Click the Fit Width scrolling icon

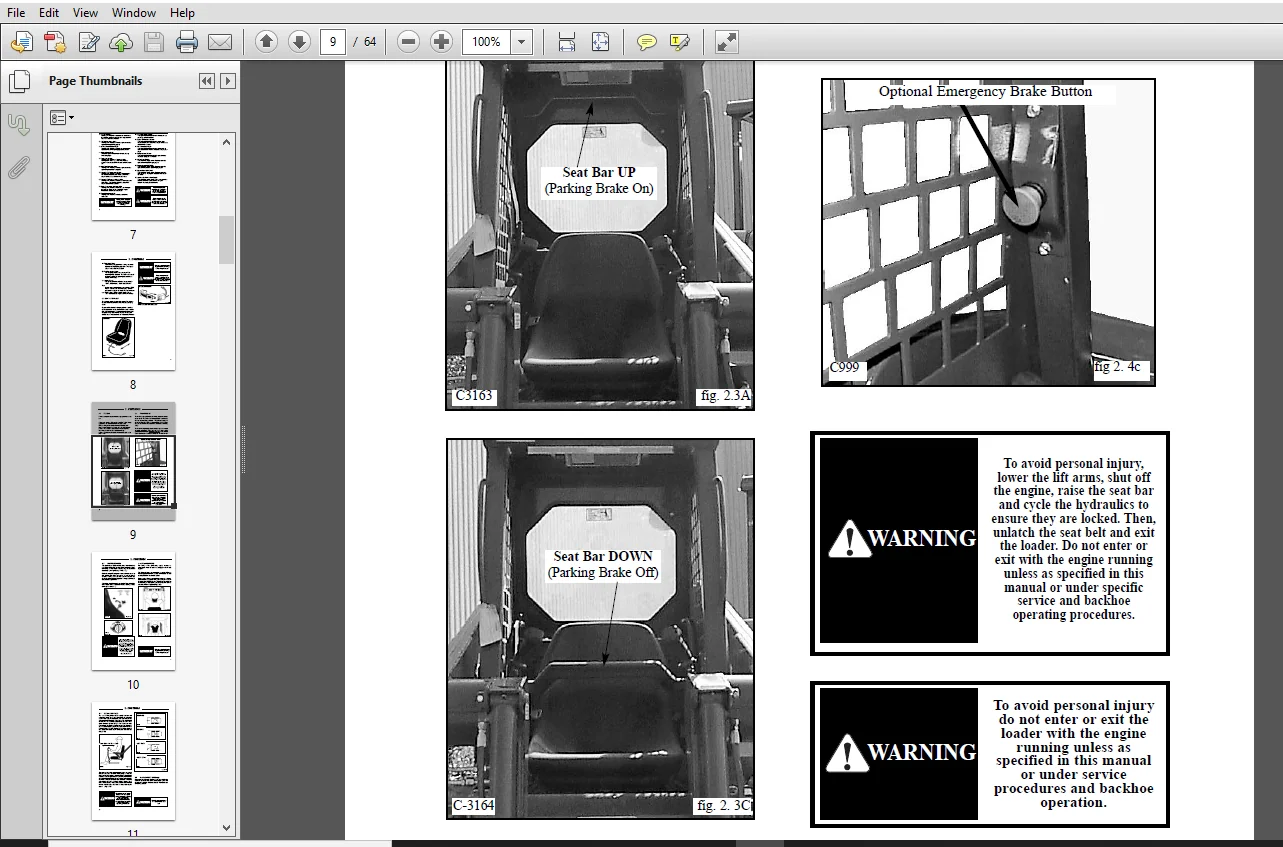[x=567, y=42]
